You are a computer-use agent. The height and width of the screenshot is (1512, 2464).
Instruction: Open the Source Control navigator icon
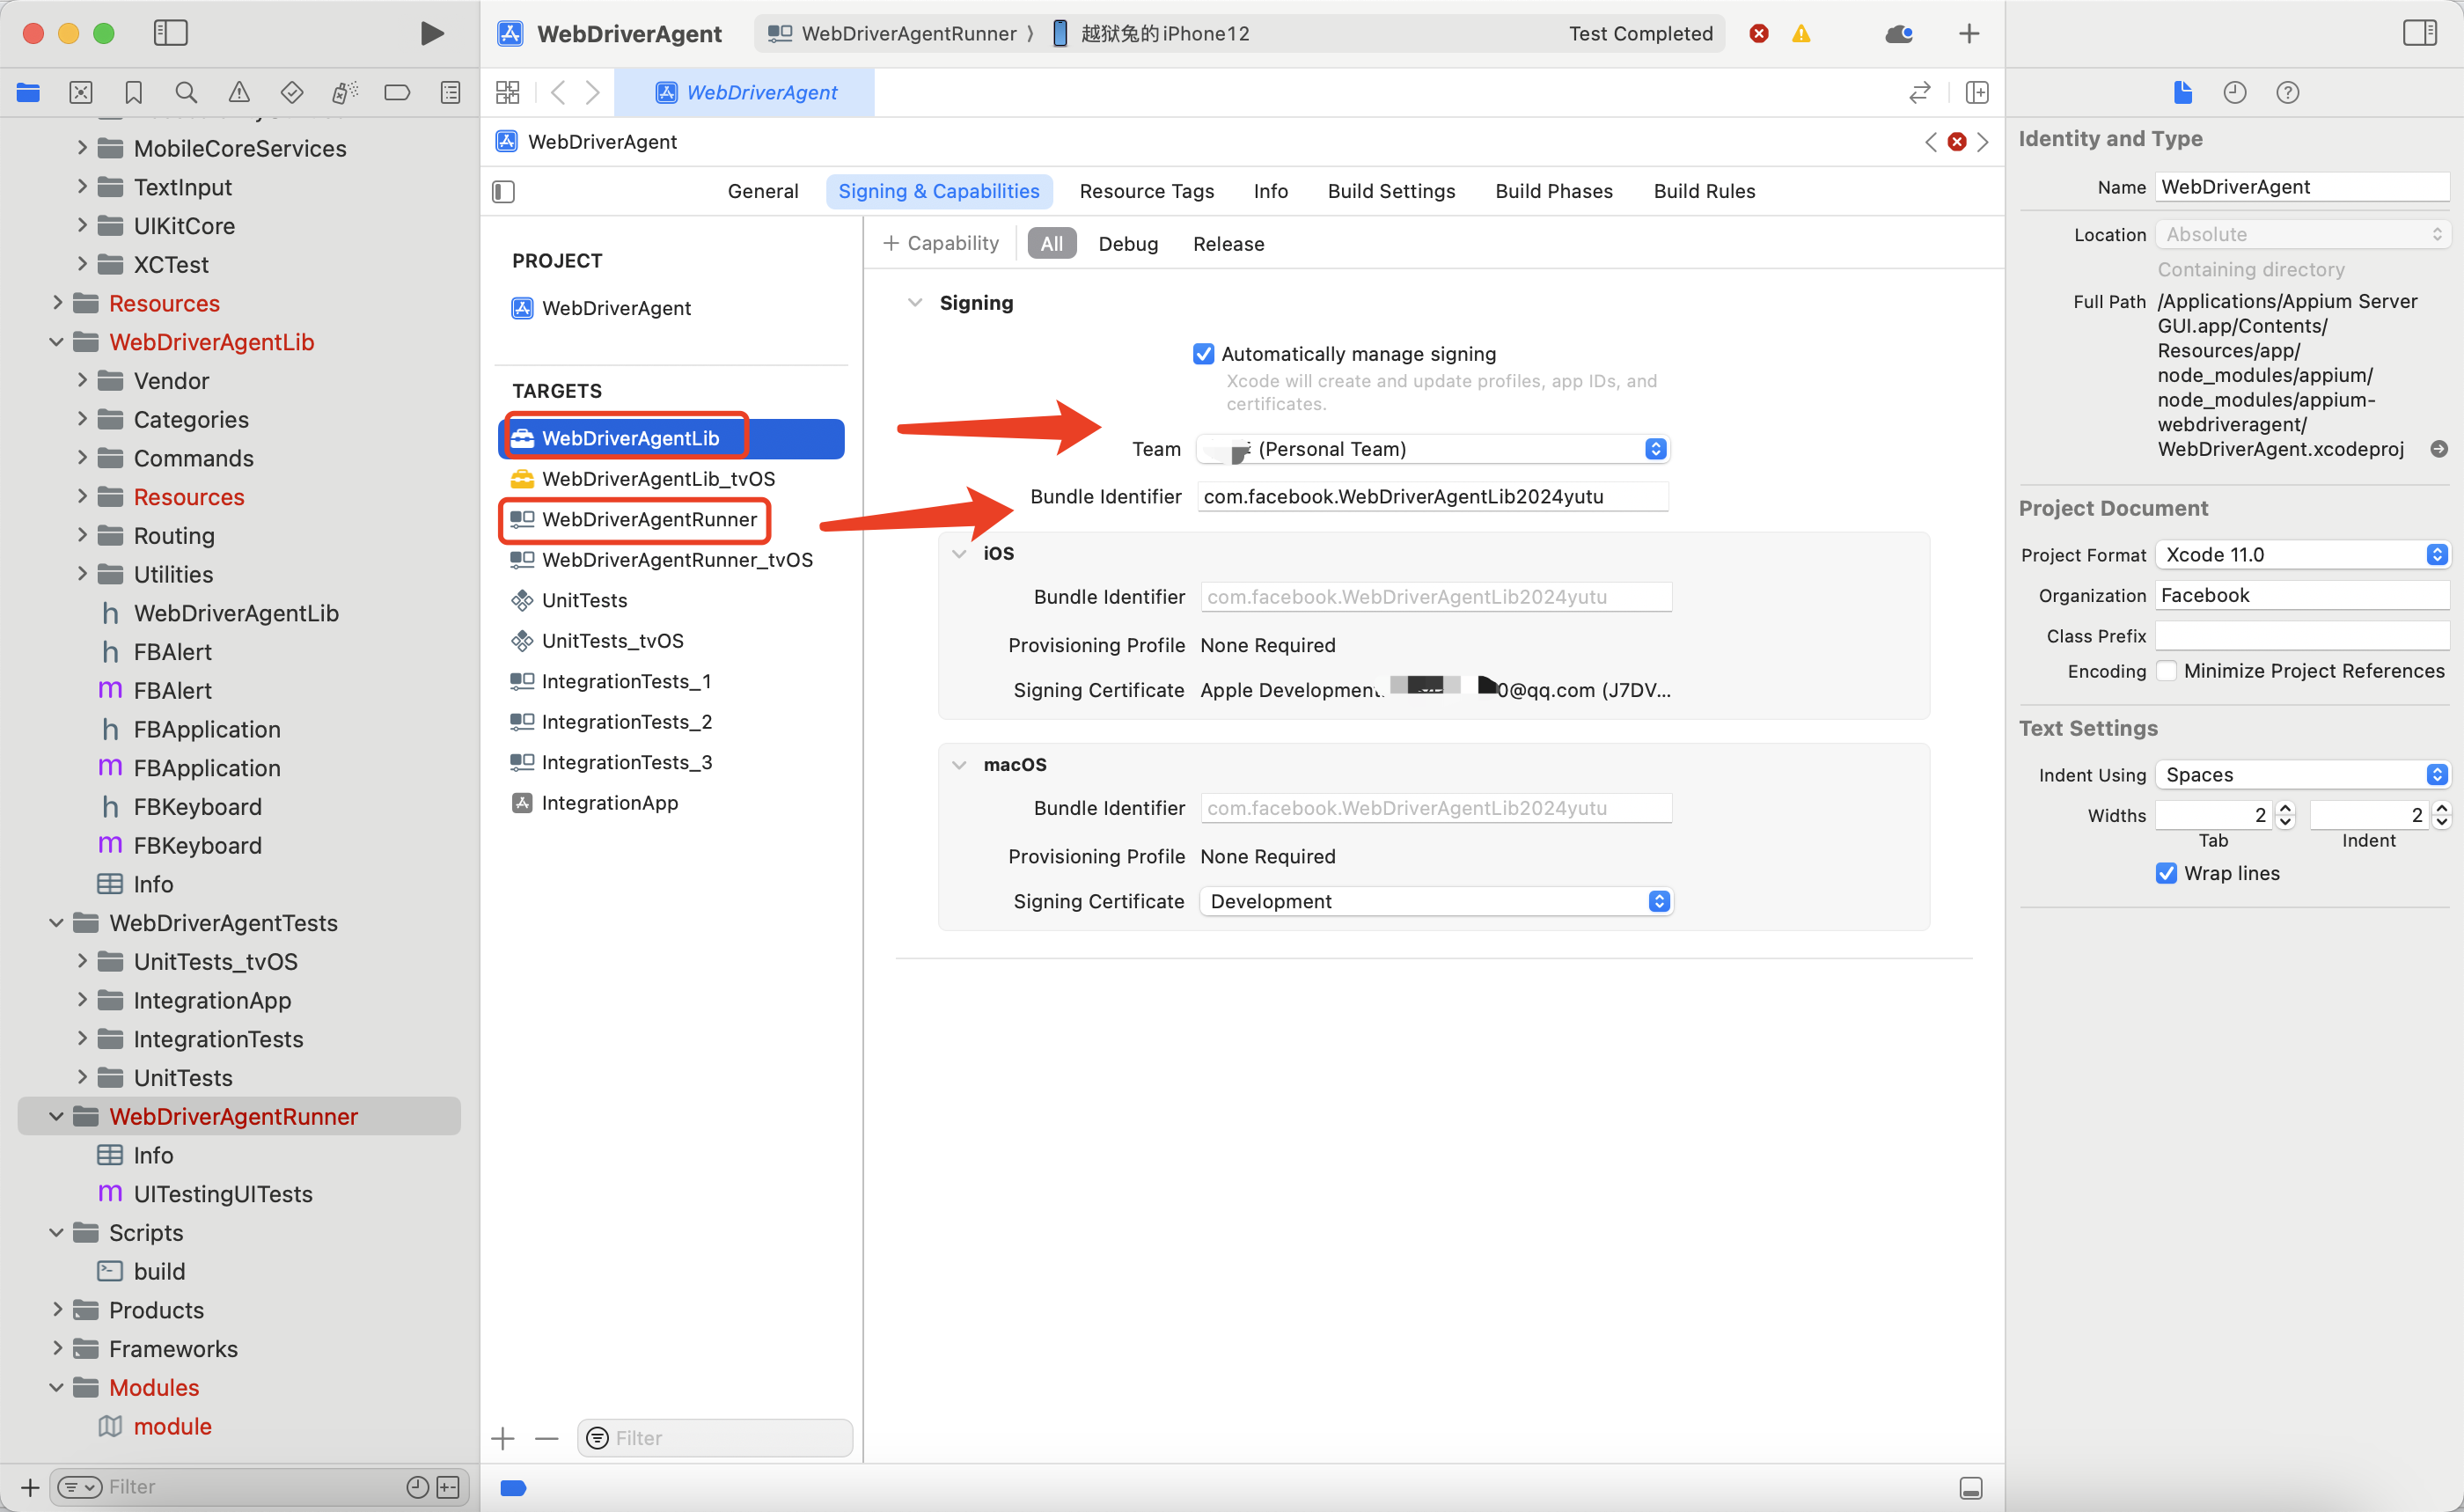(x=81, y=93)
